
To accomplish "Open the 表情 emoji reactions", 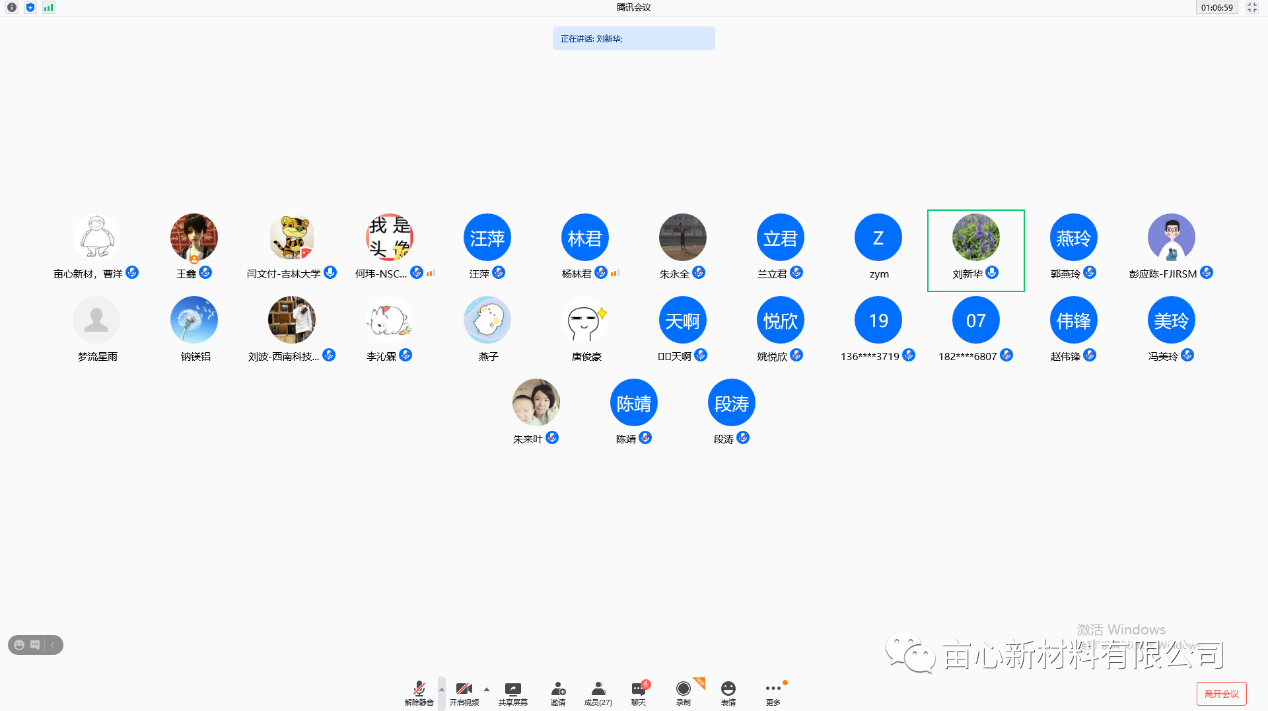I will pyautogui.click(x=728, y=693).
